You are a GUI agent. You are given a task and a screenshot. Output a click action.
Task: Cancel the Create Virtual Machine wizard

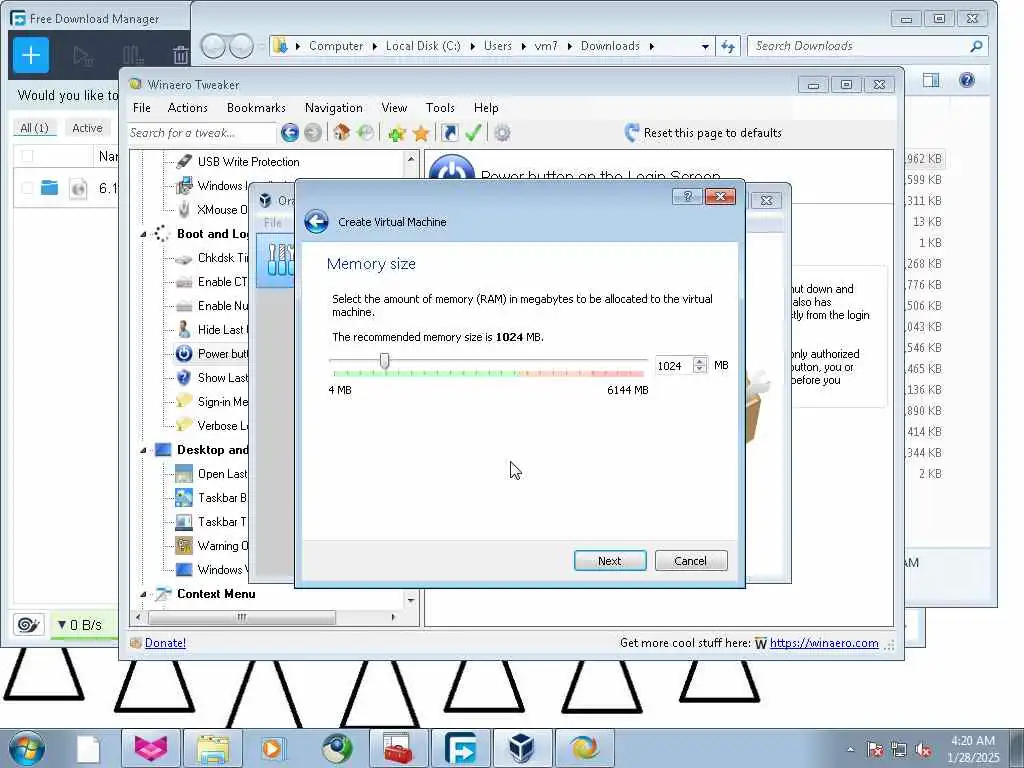coord(690,561)
